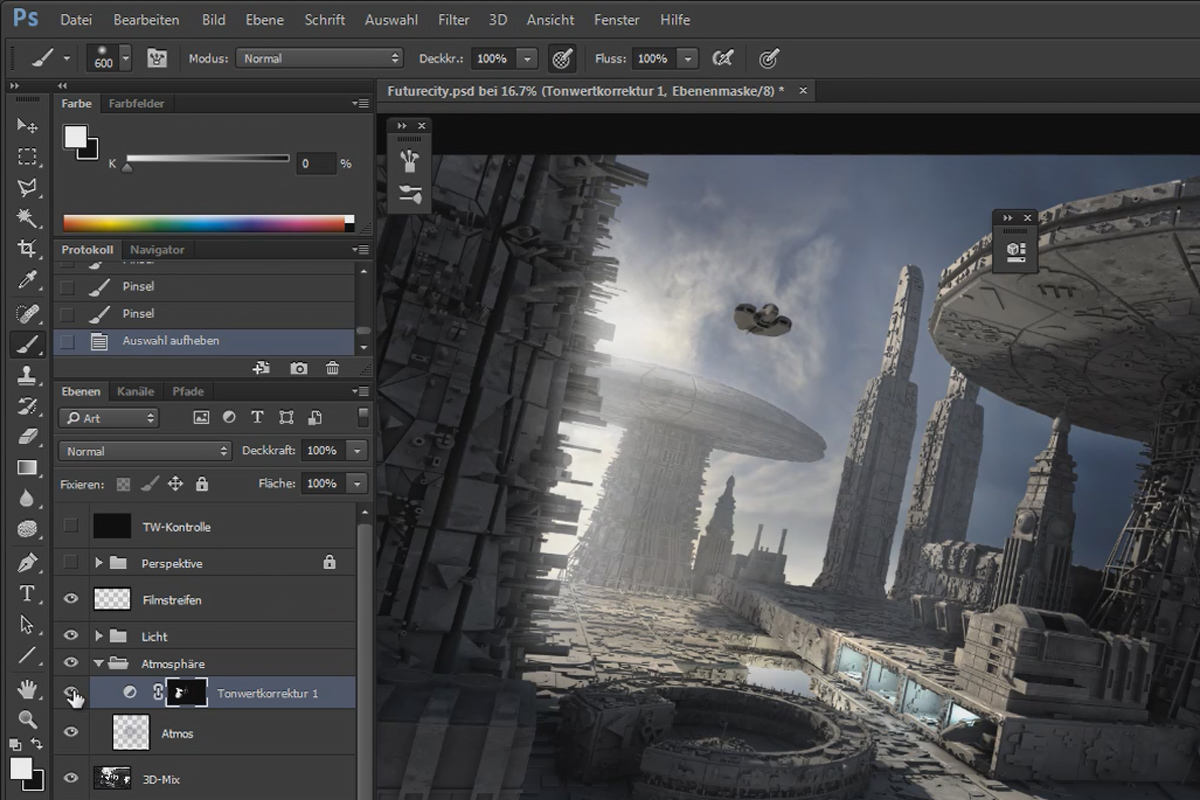1200x800 pixels.
Task: Switch to the Navigator tab
Action: pos(157,250)
